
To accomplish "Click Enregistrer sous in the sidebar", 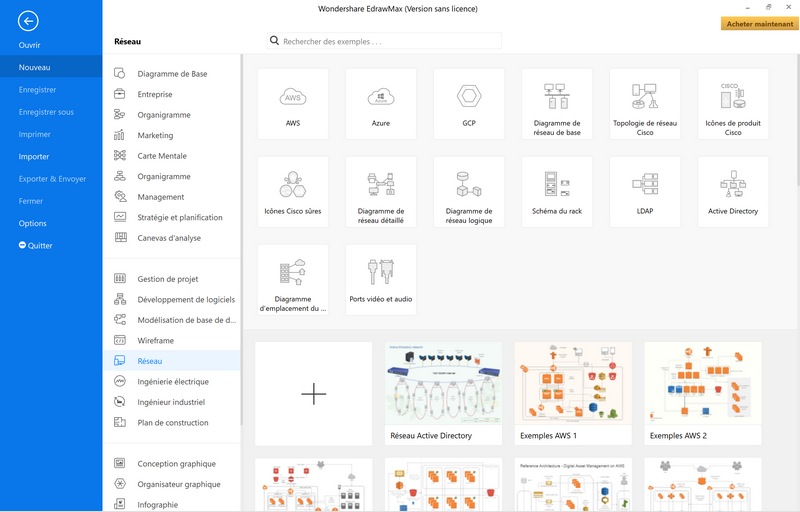I will (51, 112).
